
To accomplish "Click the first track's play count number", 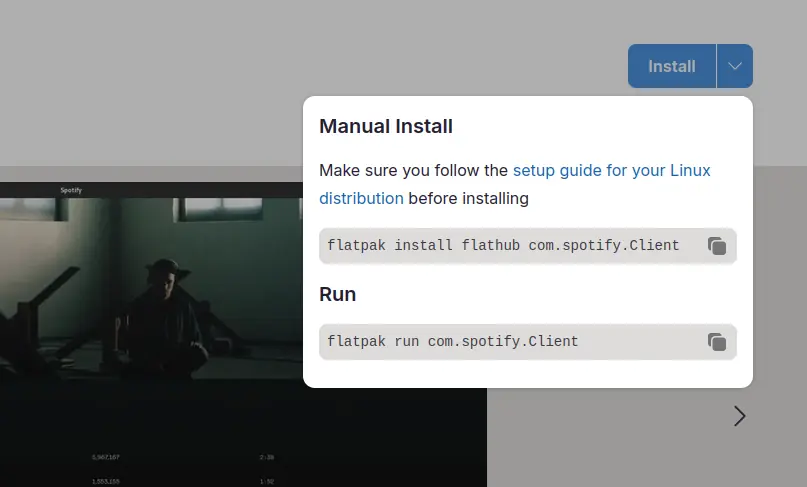I will point(106,457).
